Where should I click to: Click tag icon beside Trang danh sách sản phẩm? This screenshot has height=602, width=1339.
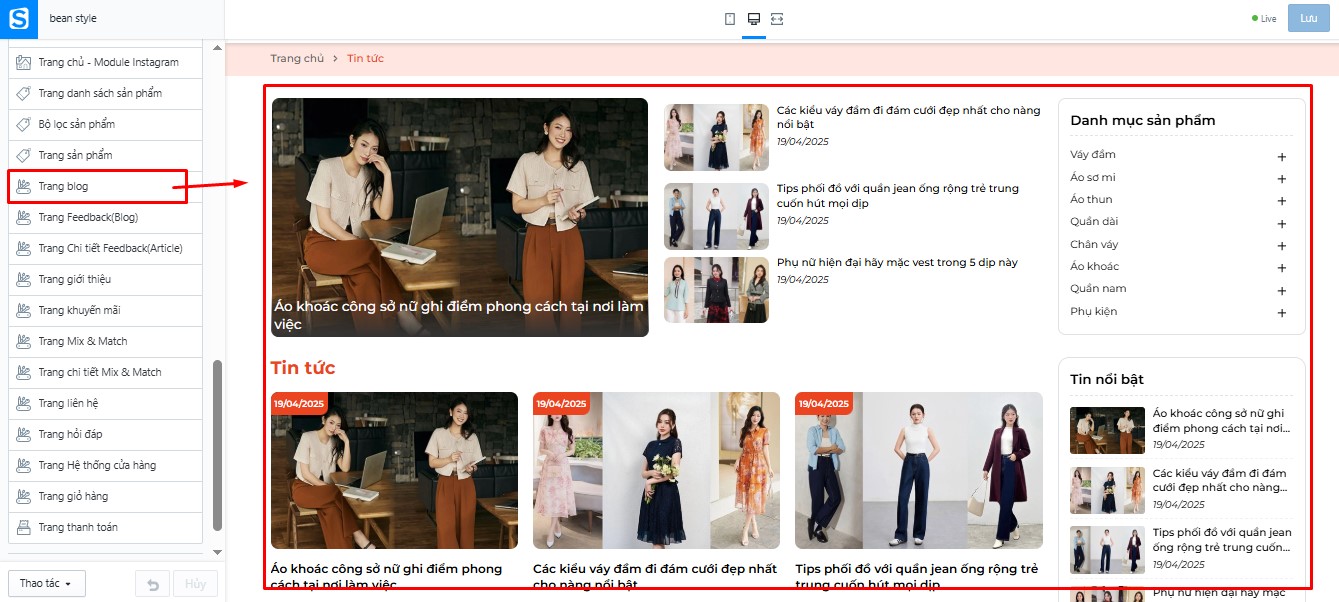24,93
